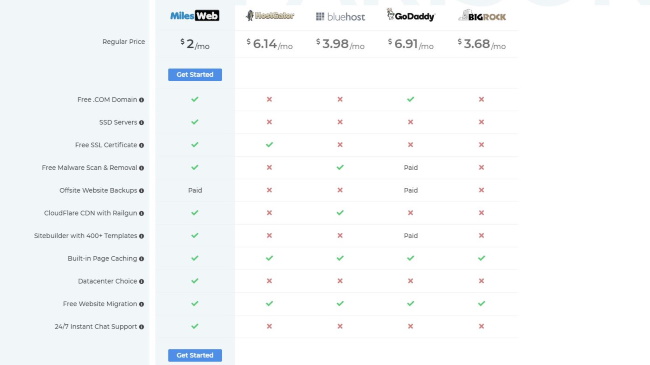
Task: Click the CloudFlare CDN with Railgun label
Action: [90, 213]
